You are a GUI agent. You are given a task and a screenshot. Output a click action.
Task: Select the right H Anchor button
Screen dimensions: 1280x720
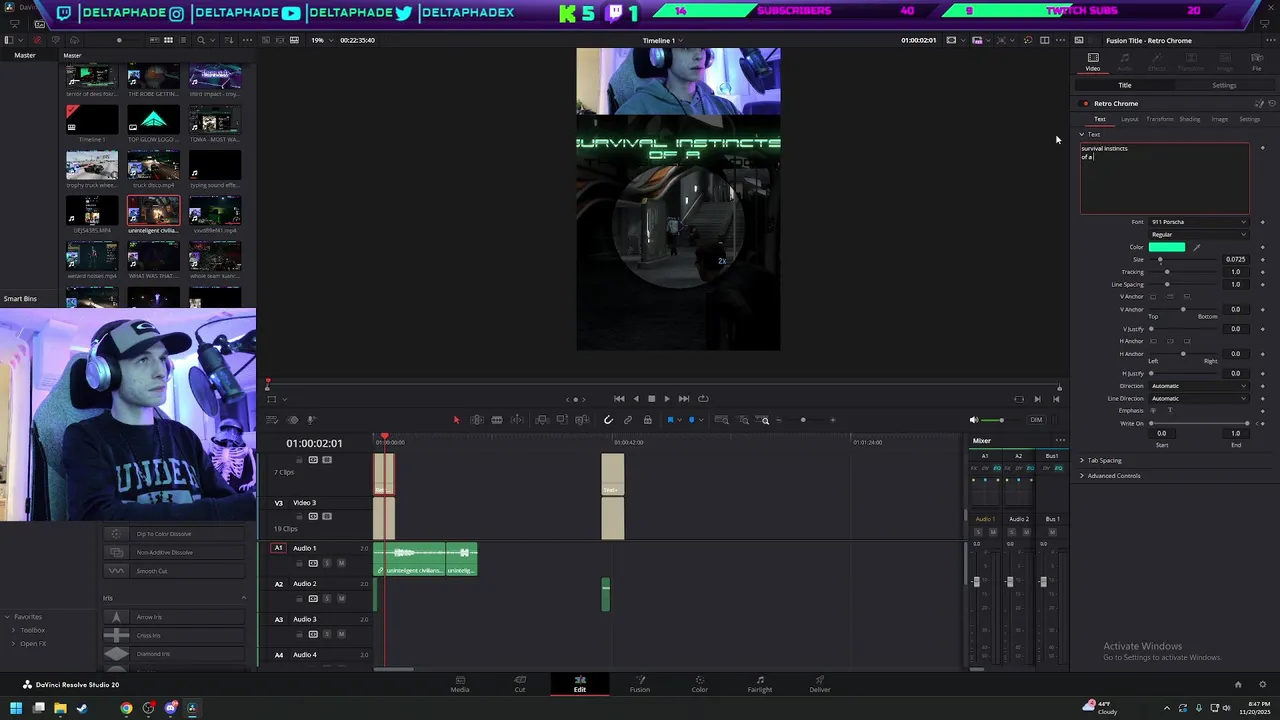pos(1186,341)
